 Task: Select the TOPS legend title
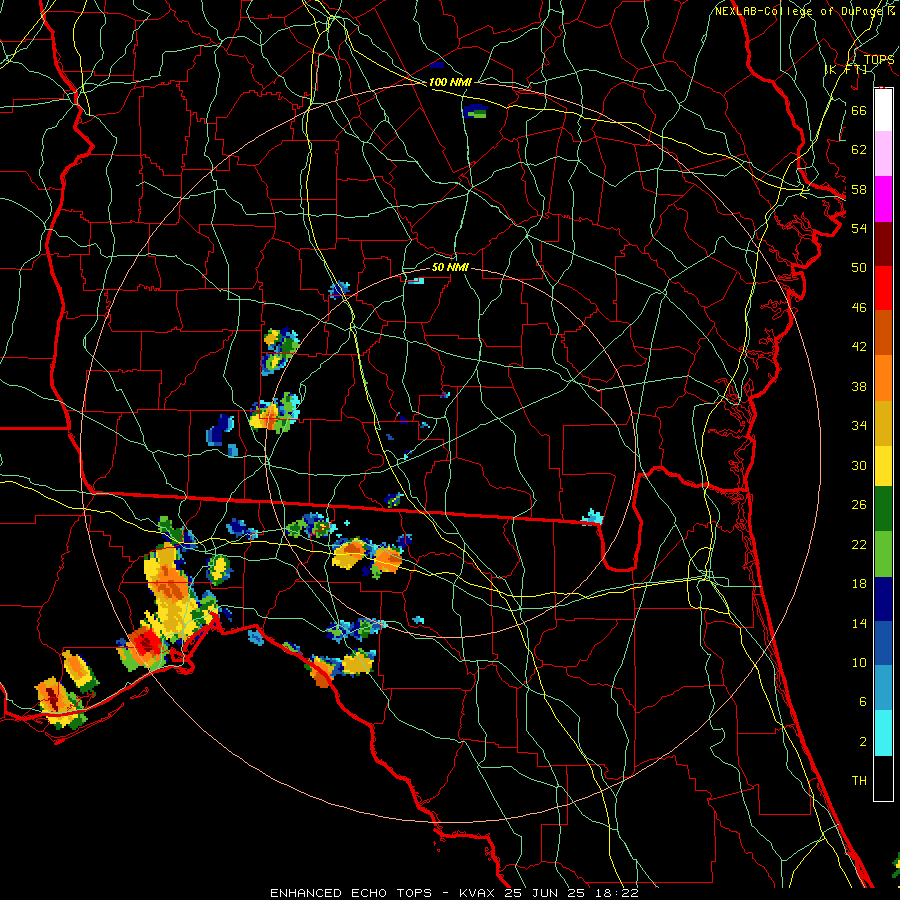pos(879,60)
